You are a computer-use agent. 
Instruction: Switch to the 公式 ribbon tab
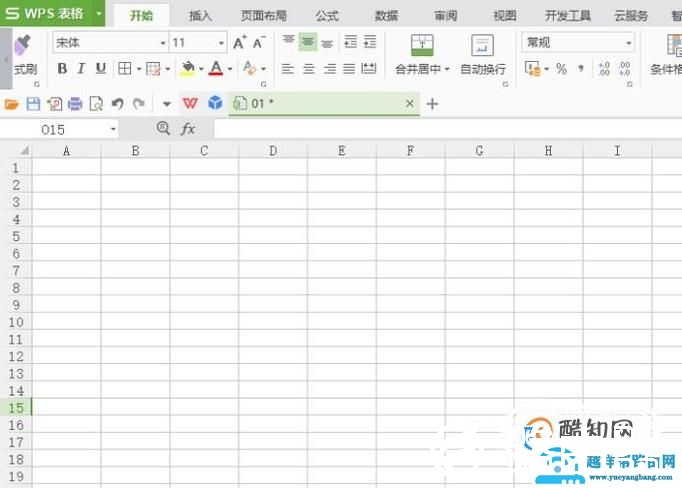(x=327, y=16)
